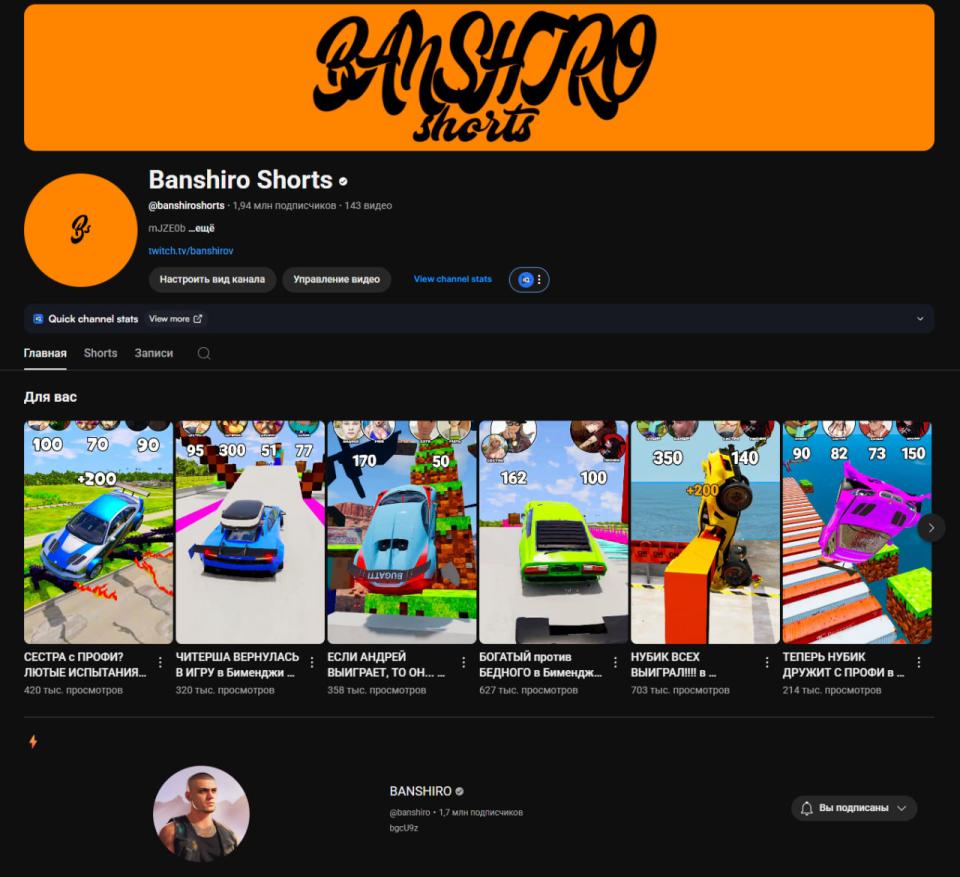Open the НУБИК ВСЕХ ВЫИГРАЛ video thumbnail
This screenshot has height=877, width=960.
pyautogui.click(x=705, y=532)
